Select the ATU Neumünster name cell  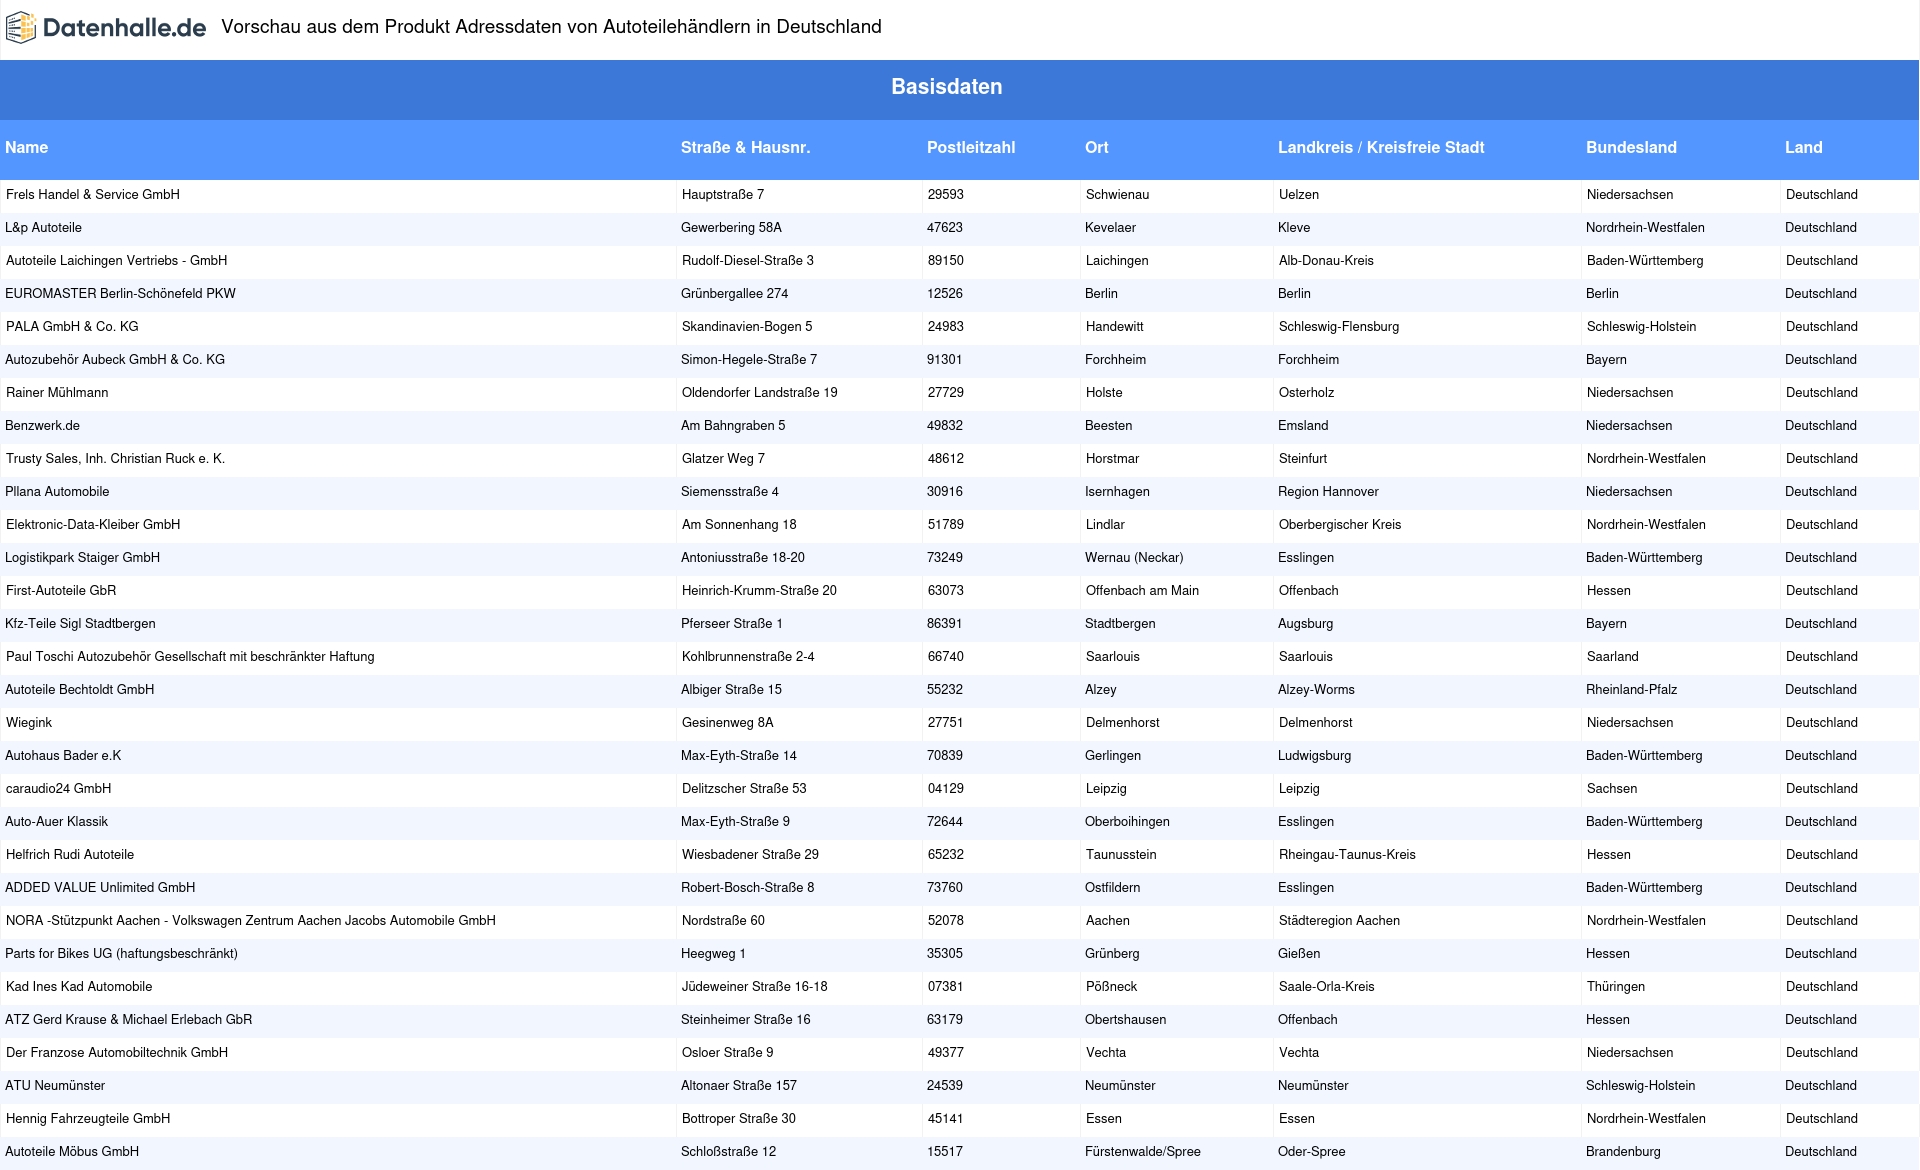[55, 1086]
